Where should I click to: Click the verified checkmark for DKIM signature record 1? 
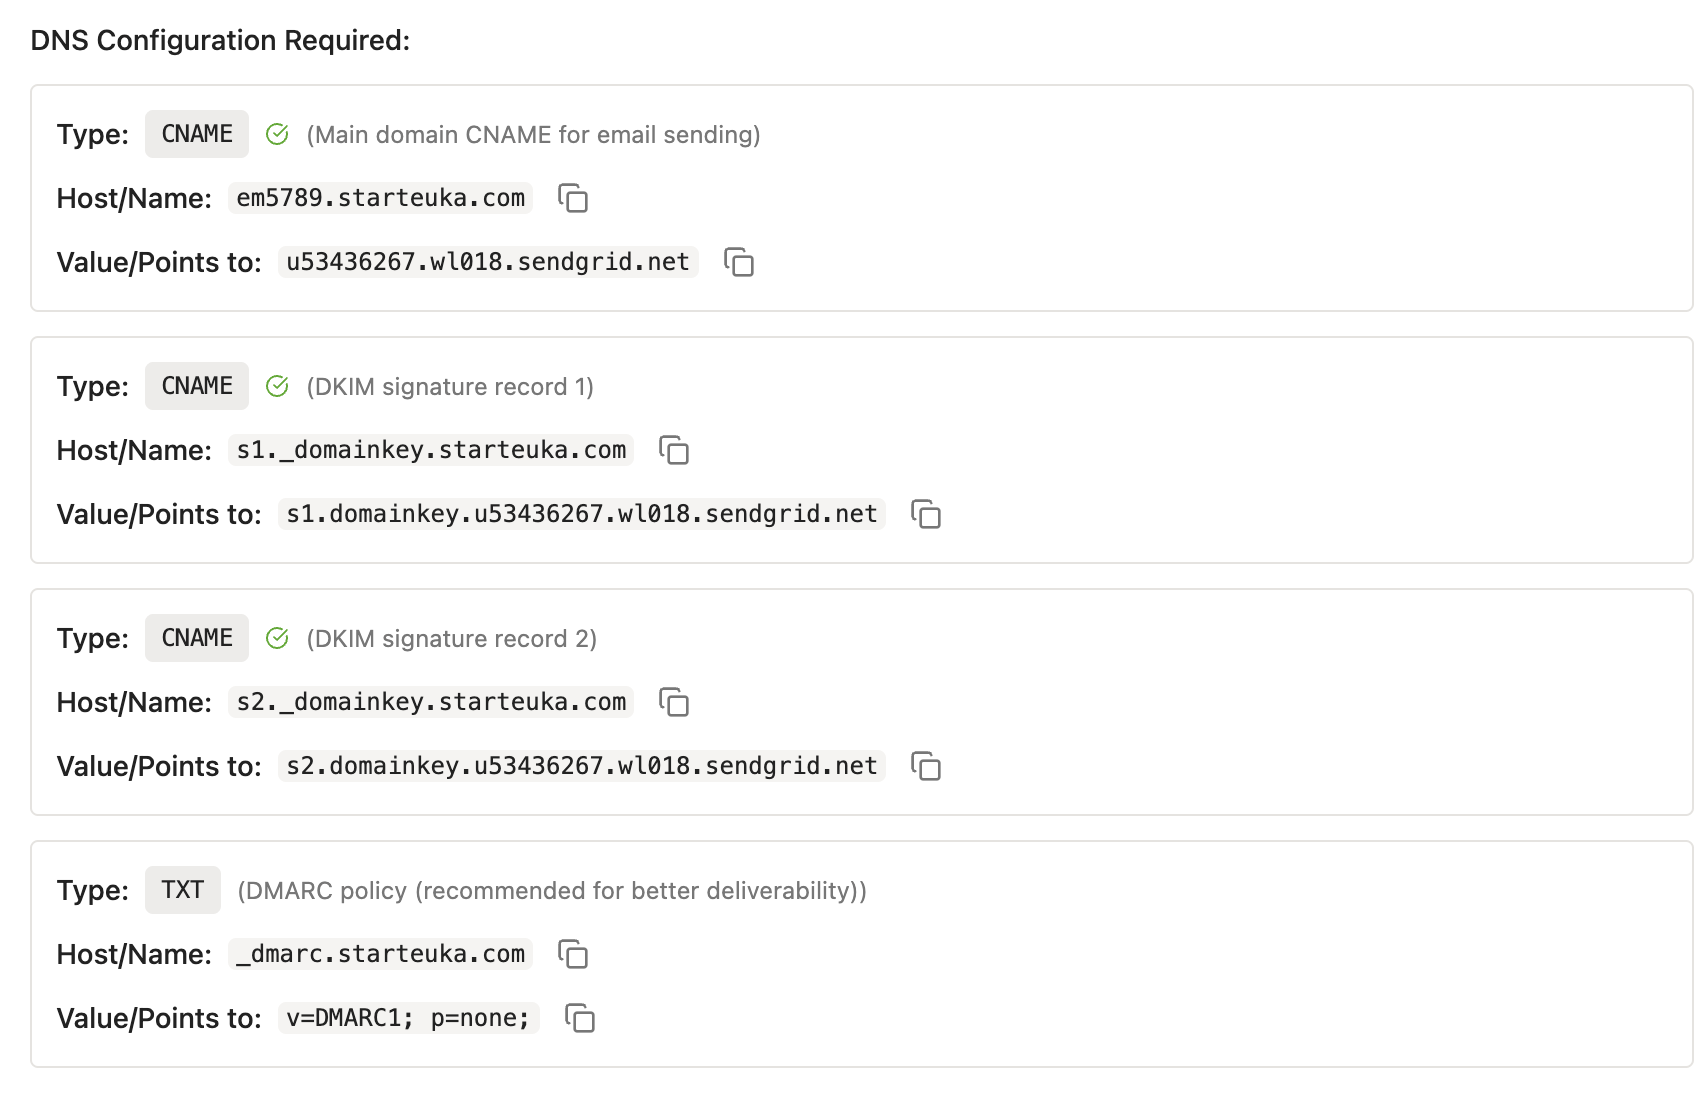coord(277,386)
